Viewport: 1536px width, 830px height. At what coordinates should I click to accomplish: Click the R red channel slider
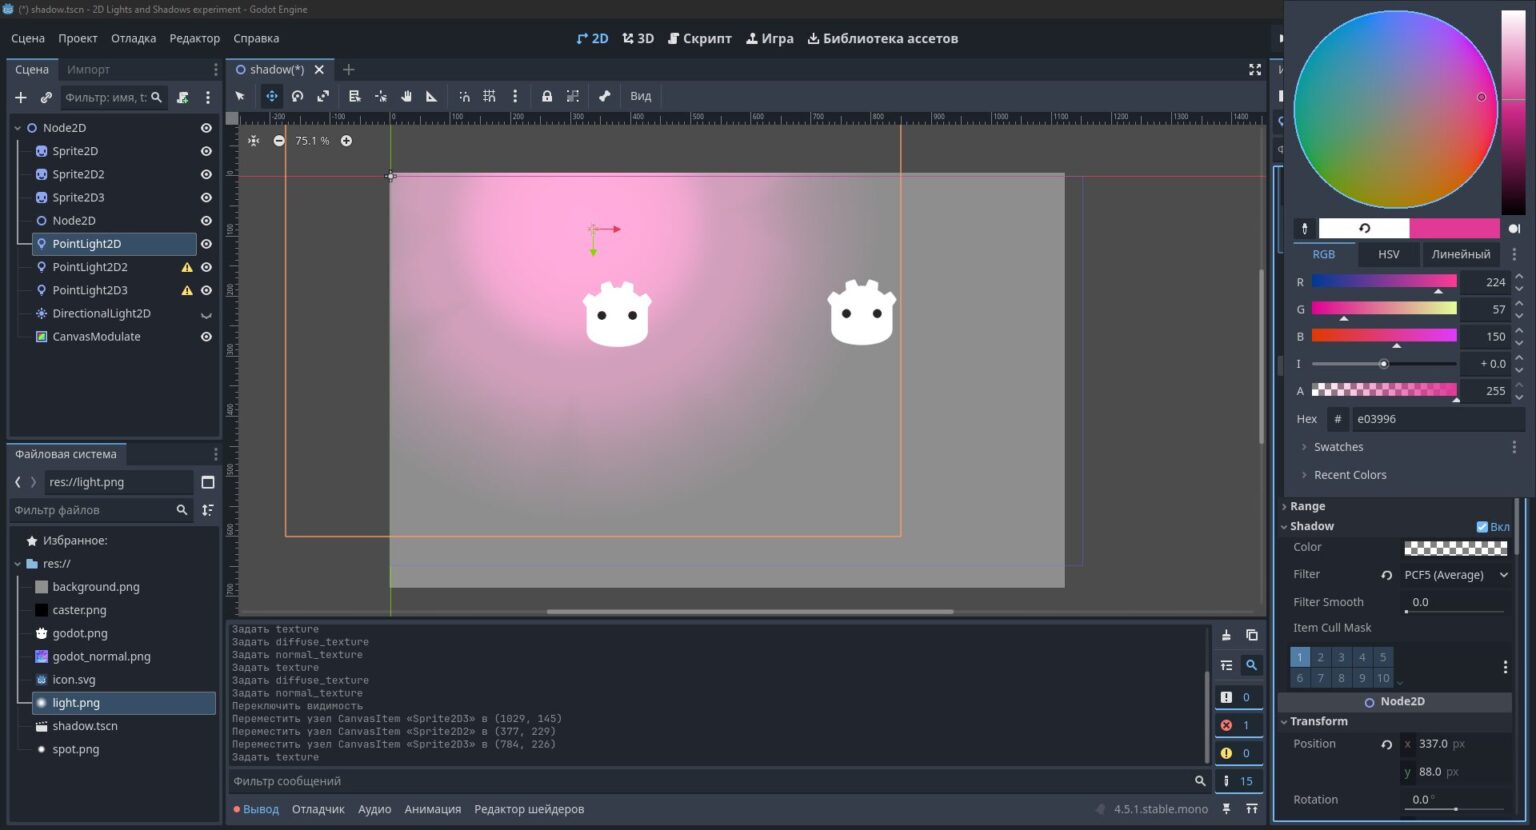coord(1384,282)
